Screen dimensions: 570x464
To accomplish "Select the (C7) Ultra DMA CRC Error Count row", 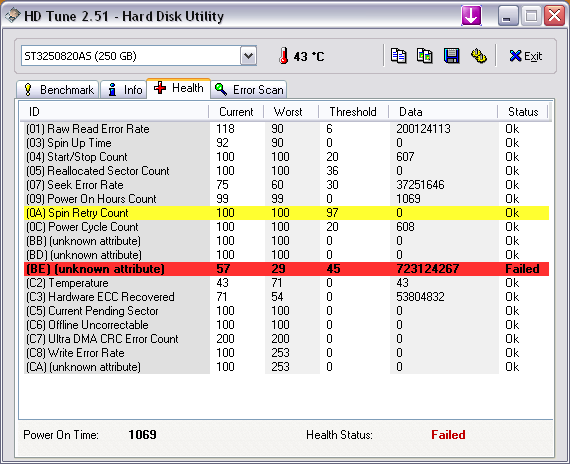I will (286, 339).
